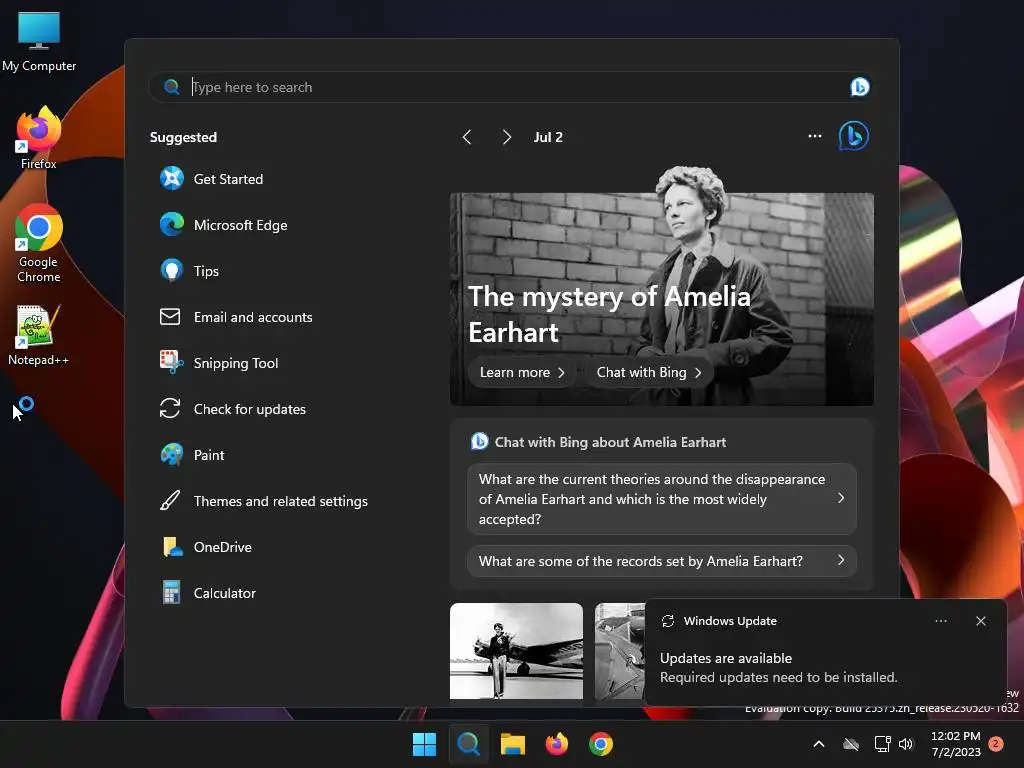Go to previous day arrow

(467, 137)
